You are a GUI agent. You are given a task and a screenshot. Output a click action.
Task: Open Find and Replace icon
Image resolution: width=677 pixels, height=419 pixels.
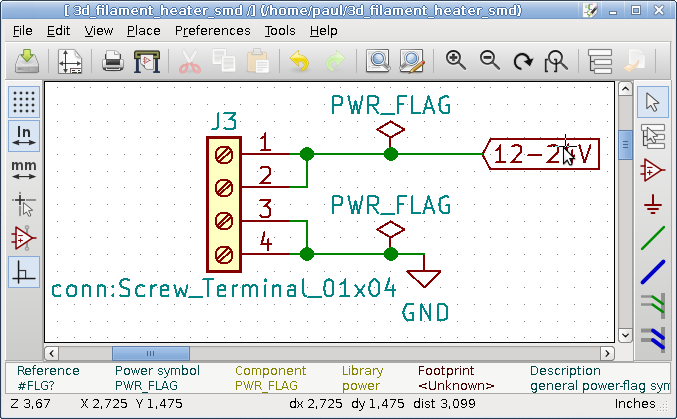click(412, 61)
